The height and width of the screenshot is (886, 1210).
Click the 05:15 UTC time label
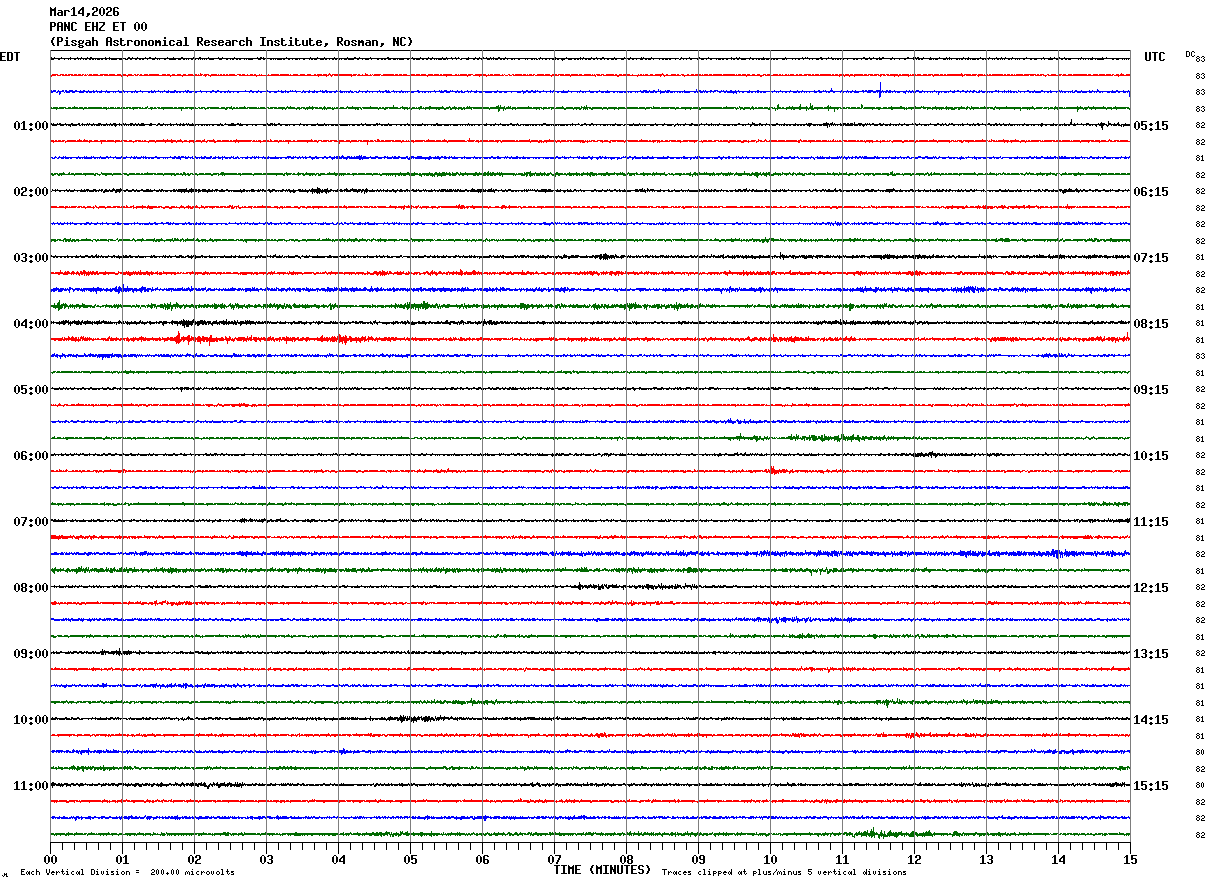(1151, 126)
